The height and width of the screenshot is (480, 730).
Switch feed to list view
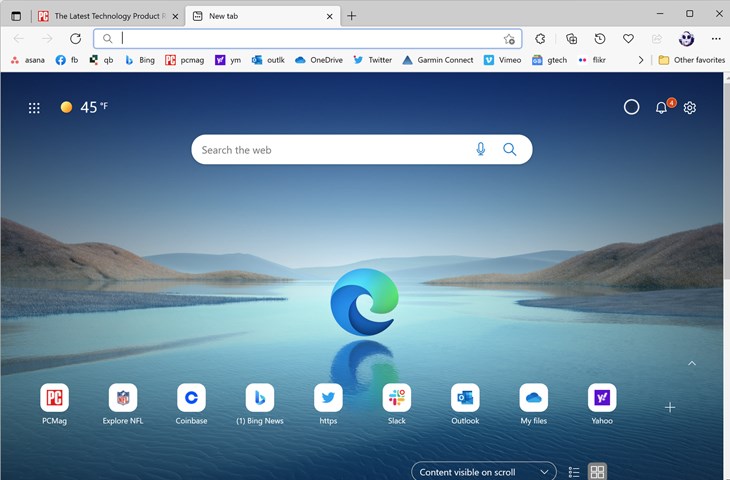pos(574,472)
